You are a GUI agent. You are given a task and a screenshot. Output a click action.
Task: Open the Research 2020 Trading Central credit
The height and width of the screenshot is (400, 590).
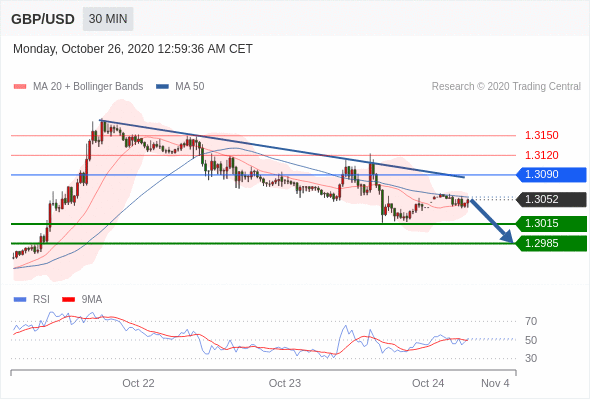[x=506, y=87]
